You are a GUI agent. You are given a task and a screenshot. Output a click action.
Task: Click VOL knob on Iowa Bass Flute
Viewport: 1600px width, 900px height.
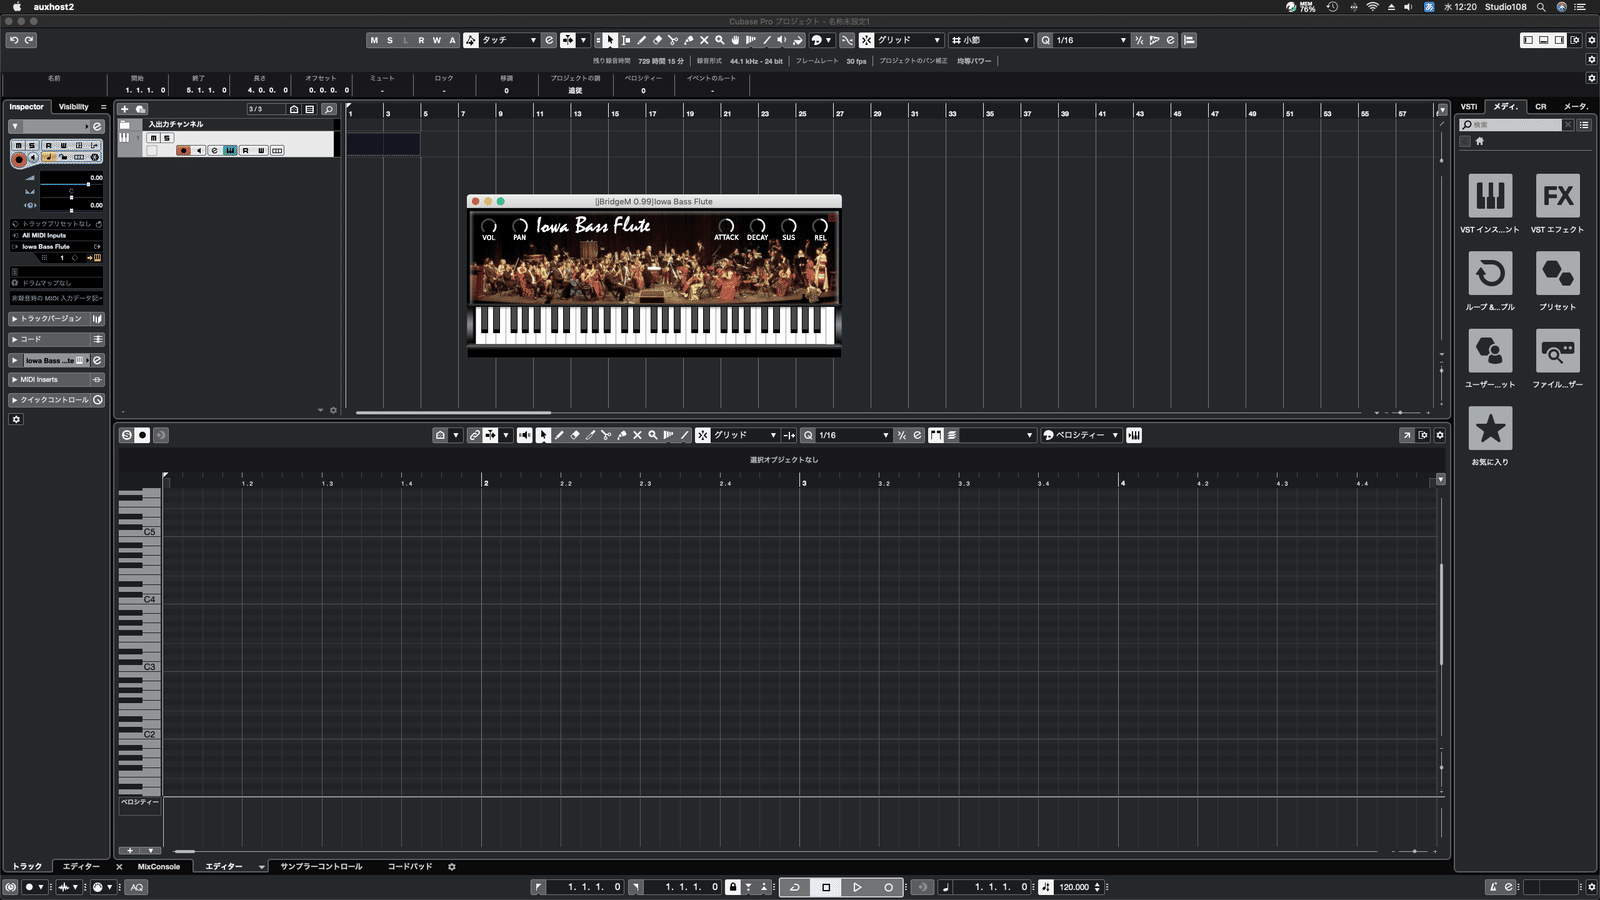point(489,226)
